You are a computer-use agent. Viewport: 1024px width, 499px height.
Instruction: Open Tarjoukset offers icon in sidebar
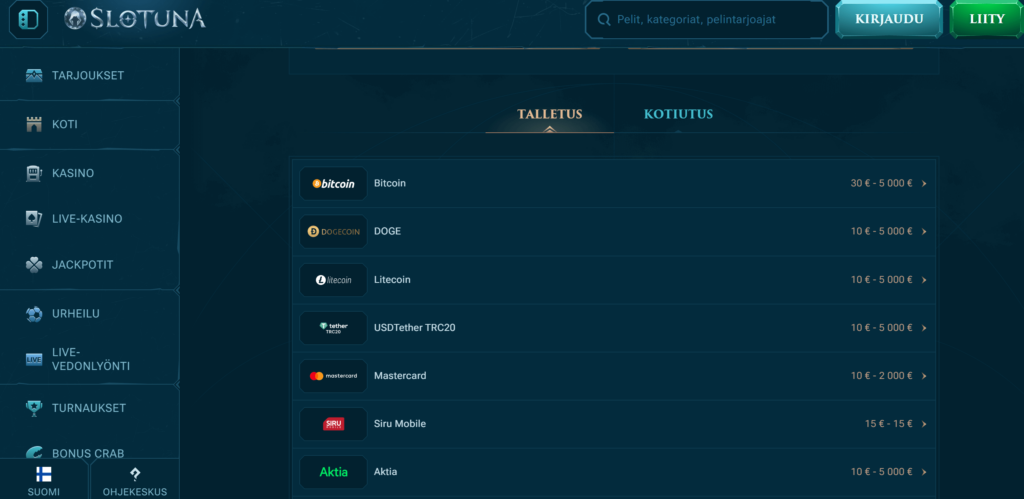tap(34, 76)
